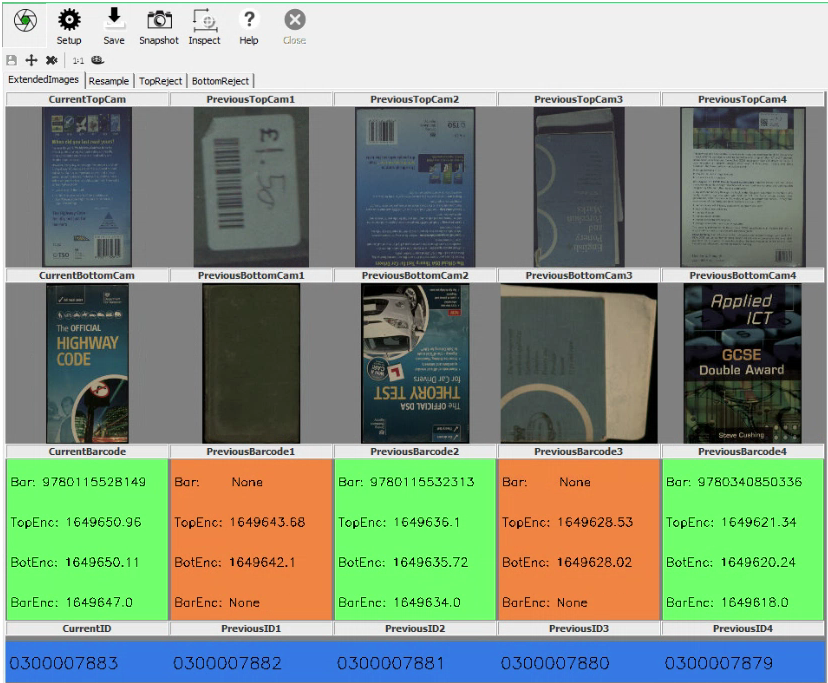This screenshot has width=828, height=683.
Task: Set zoom to 1:1 scale
Action: (x=78, y=61)
